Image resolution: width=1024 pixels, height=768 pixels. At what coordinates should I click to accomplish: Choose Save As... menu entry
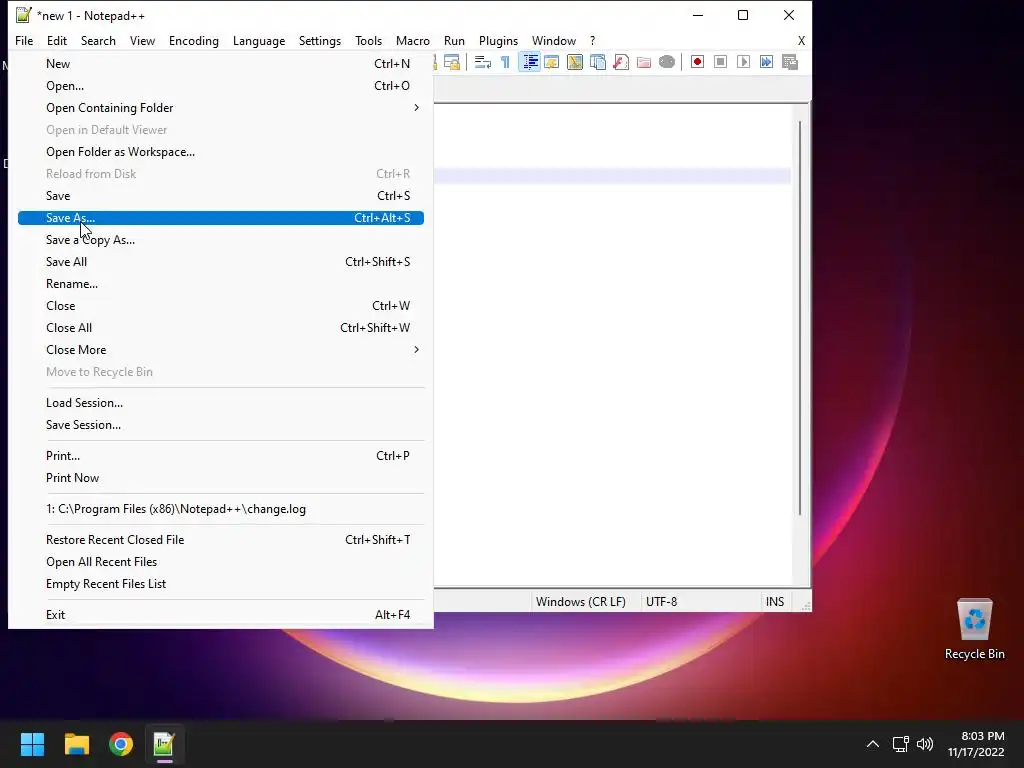pyautogui.click(x=221, y=217)
